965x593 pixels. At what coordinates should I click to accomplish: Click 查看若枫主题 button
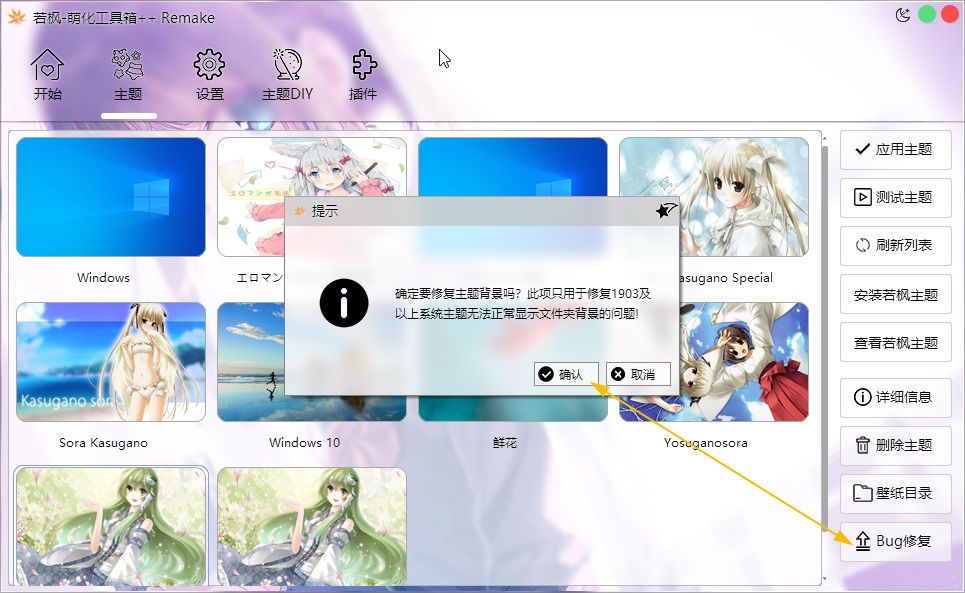(895, 343)
